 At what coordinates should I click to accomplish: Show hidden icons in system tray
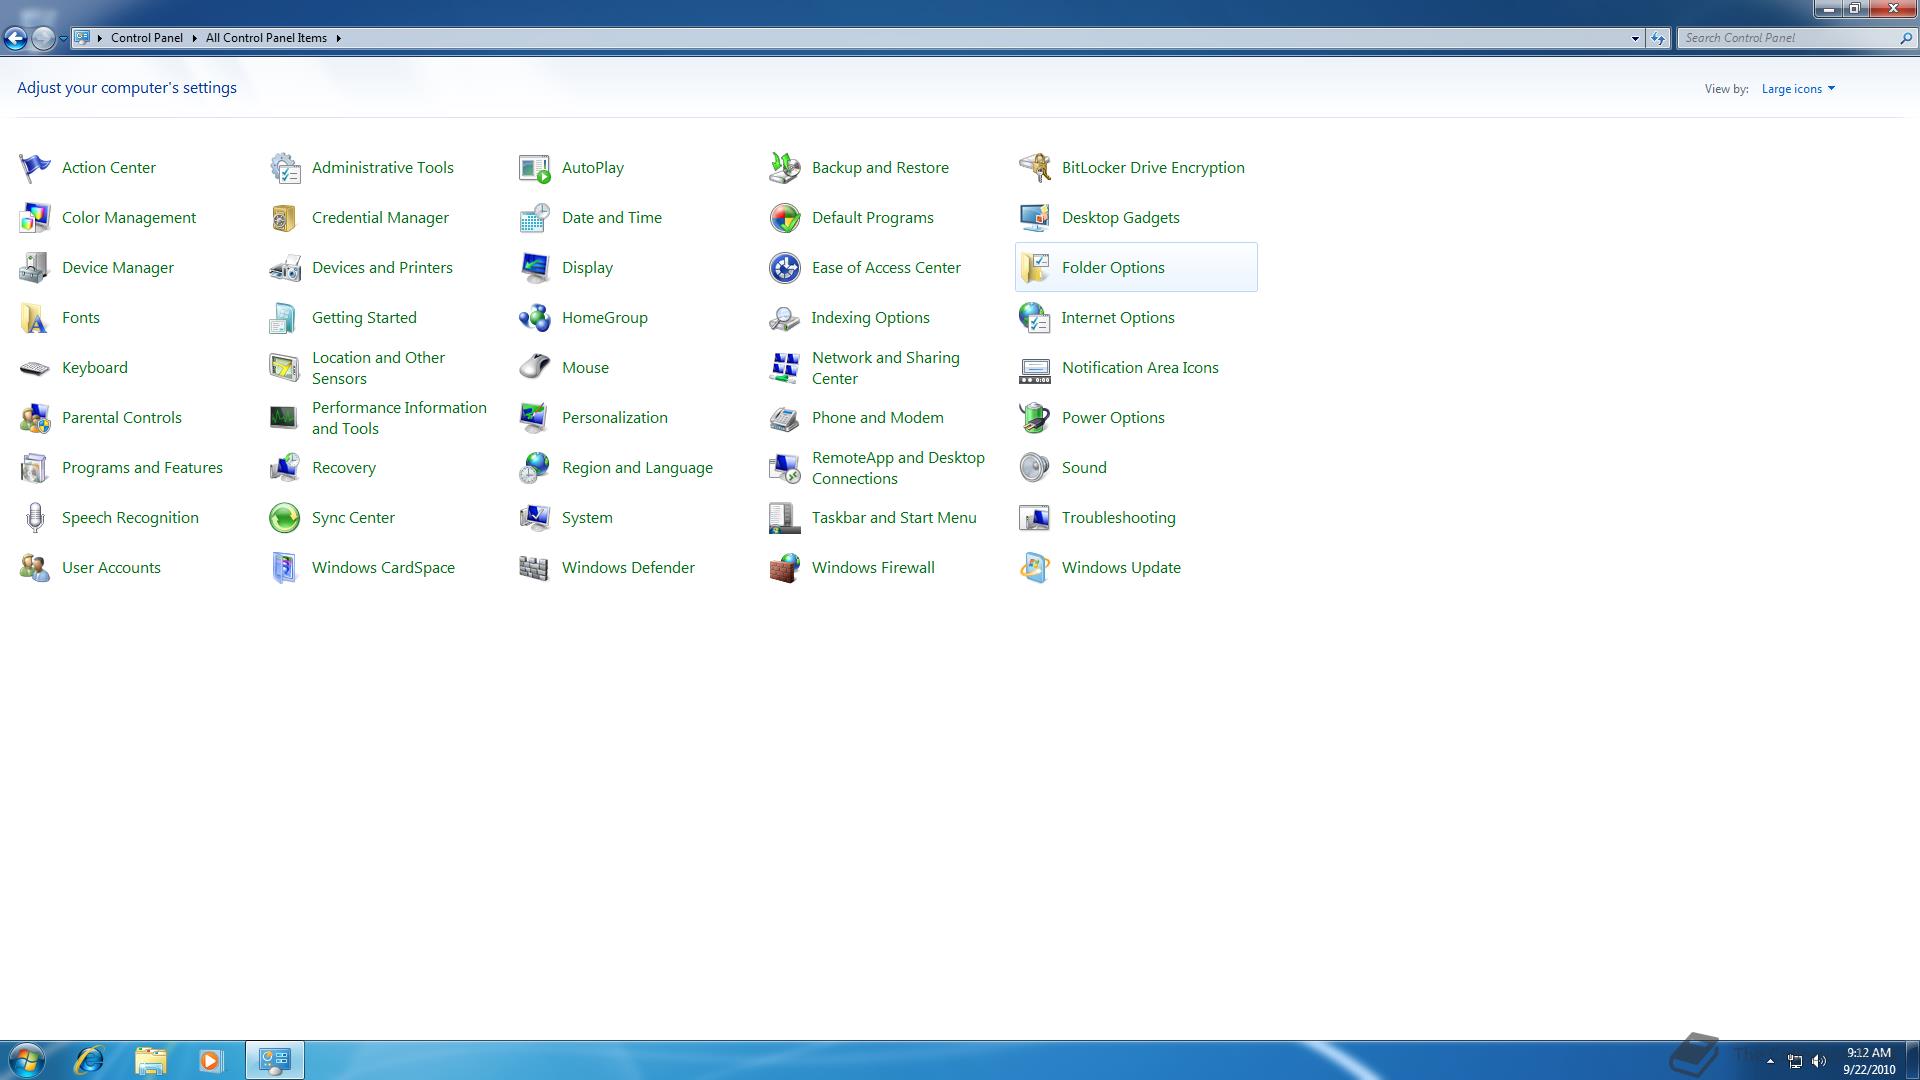tap(1770, 1060)
